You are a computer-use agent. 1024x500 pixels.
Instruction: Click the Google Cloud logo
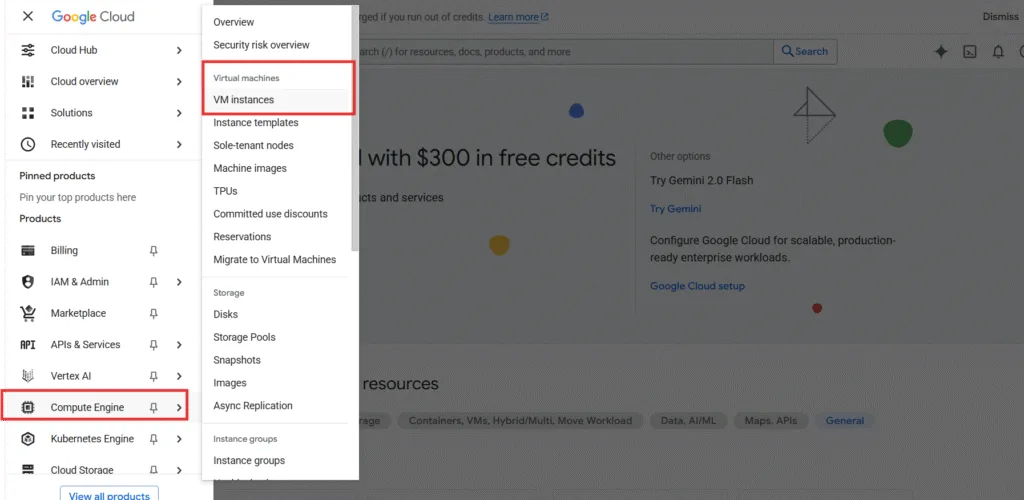(93, 16)
